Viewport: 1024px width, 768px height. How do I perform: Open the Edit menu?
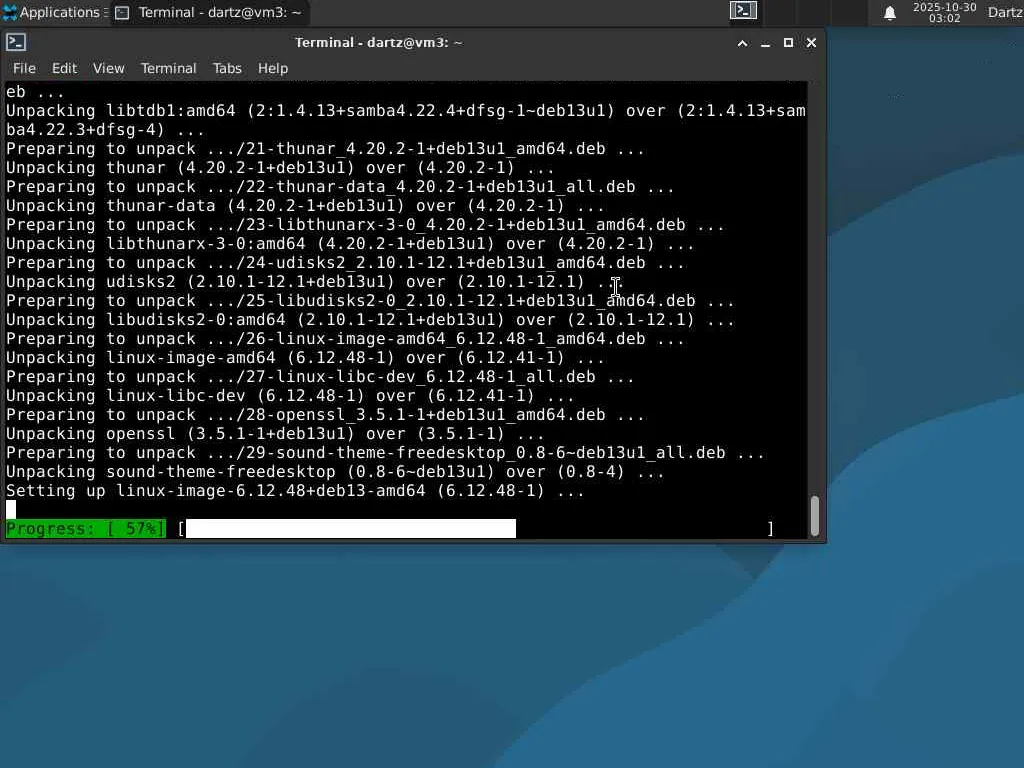pyautogui.click(x=64, y=68)
